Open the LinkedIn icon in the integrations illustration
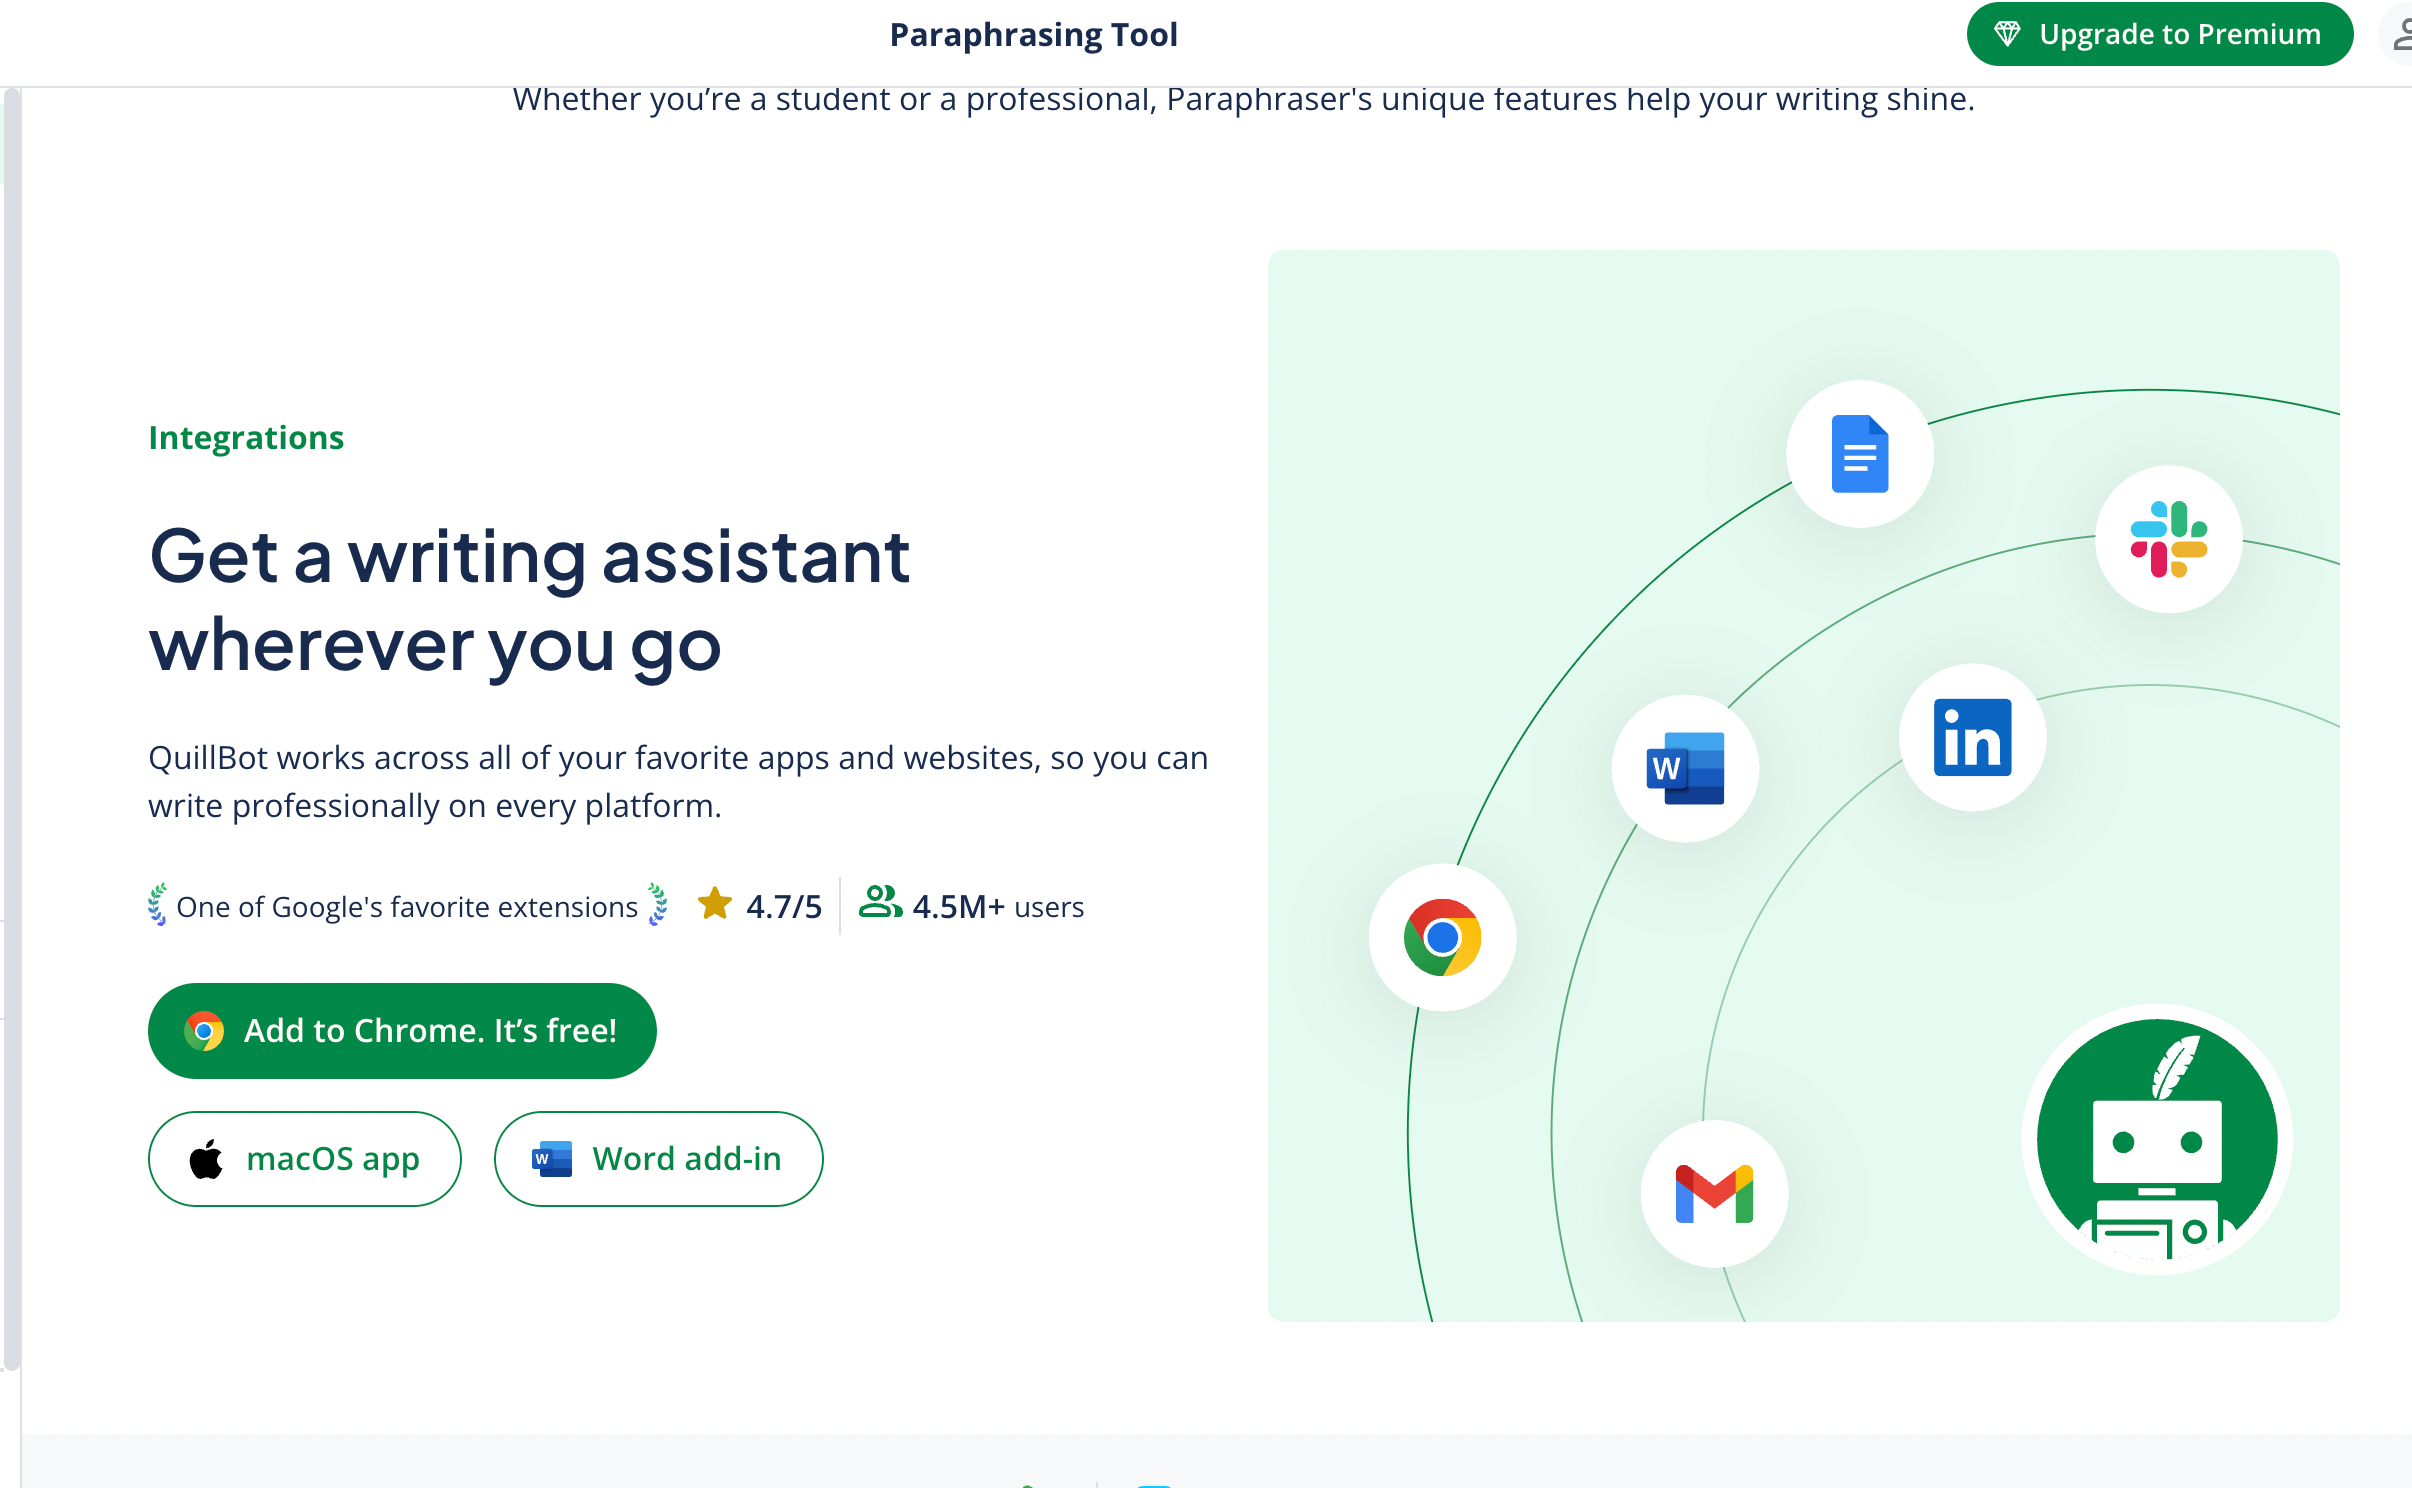 coord(1970,738)
